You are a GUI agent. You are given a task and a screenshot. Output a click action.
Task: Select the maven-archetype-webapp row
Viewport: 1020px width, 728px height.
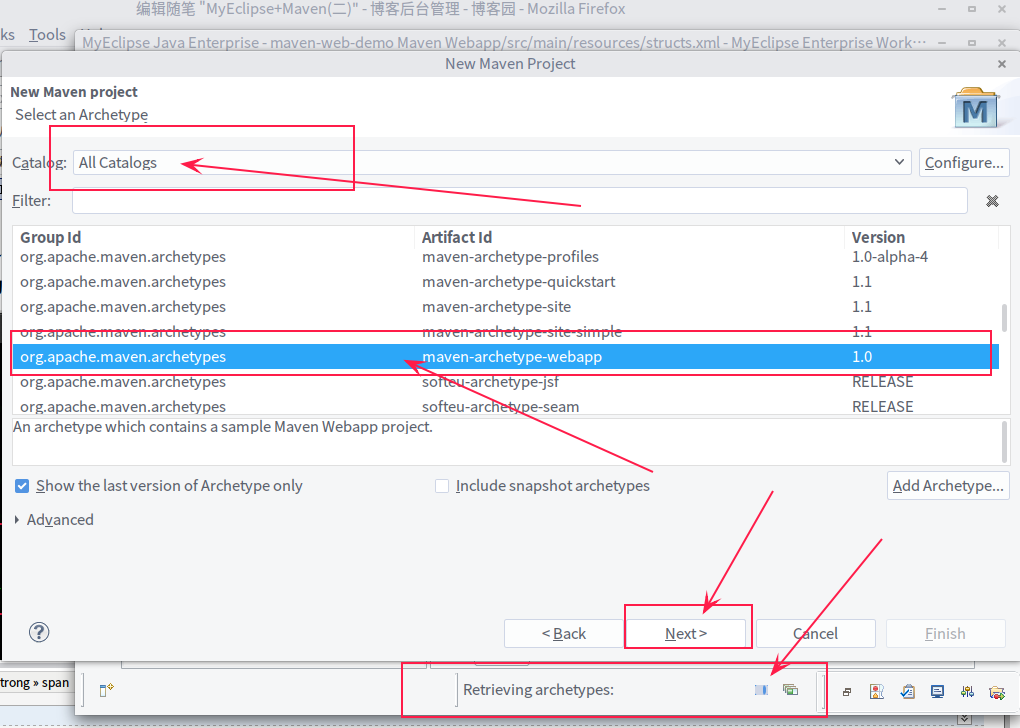coord(505,357)
